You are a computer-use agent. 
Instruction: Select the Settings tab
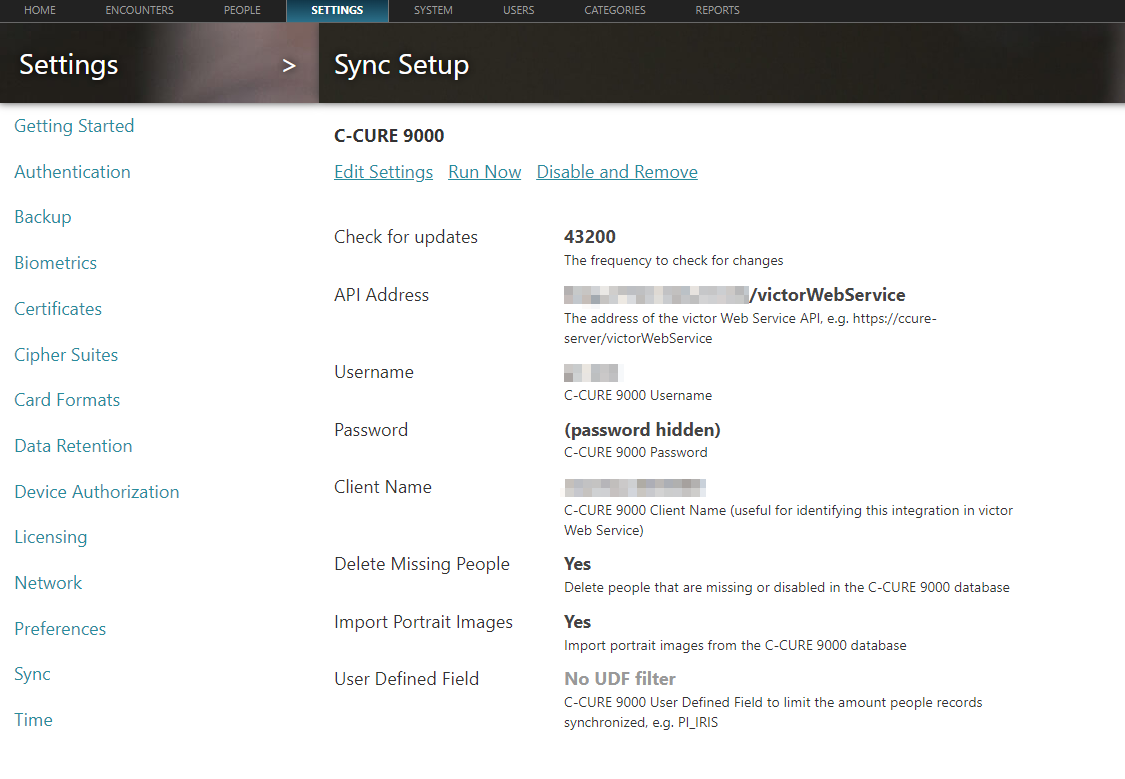[x=337, y=11]
